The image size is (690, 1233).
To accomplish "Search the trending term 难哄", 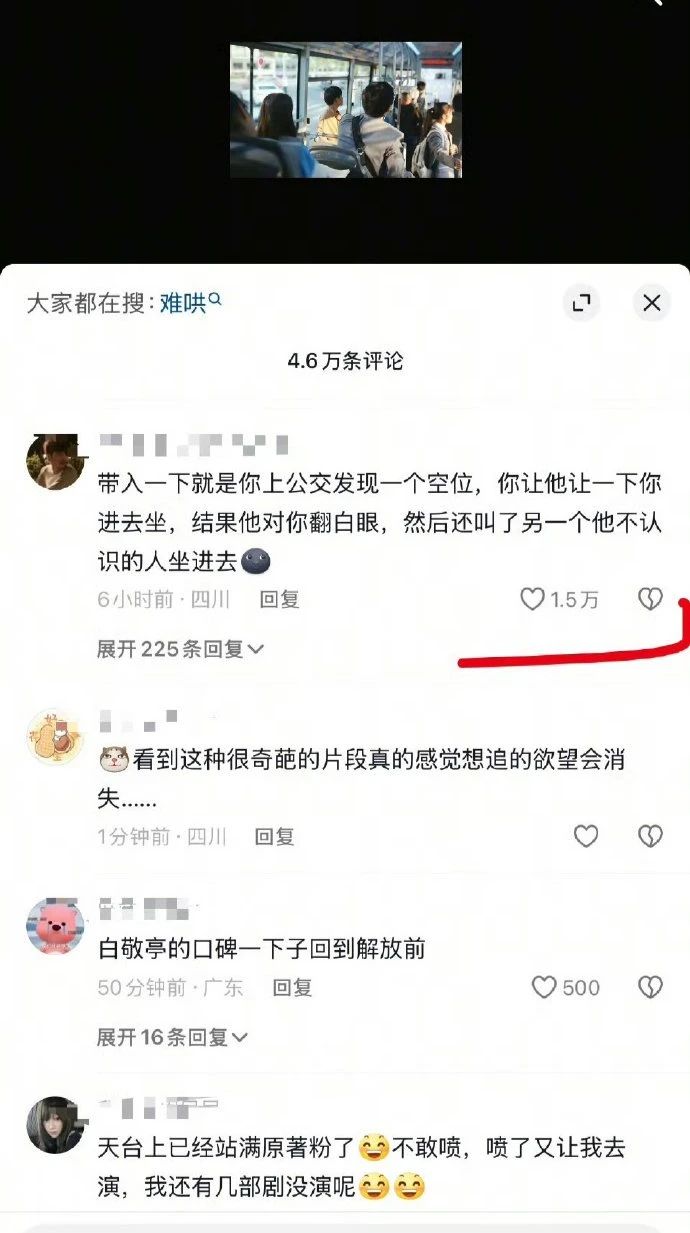I will coord(183,303).
